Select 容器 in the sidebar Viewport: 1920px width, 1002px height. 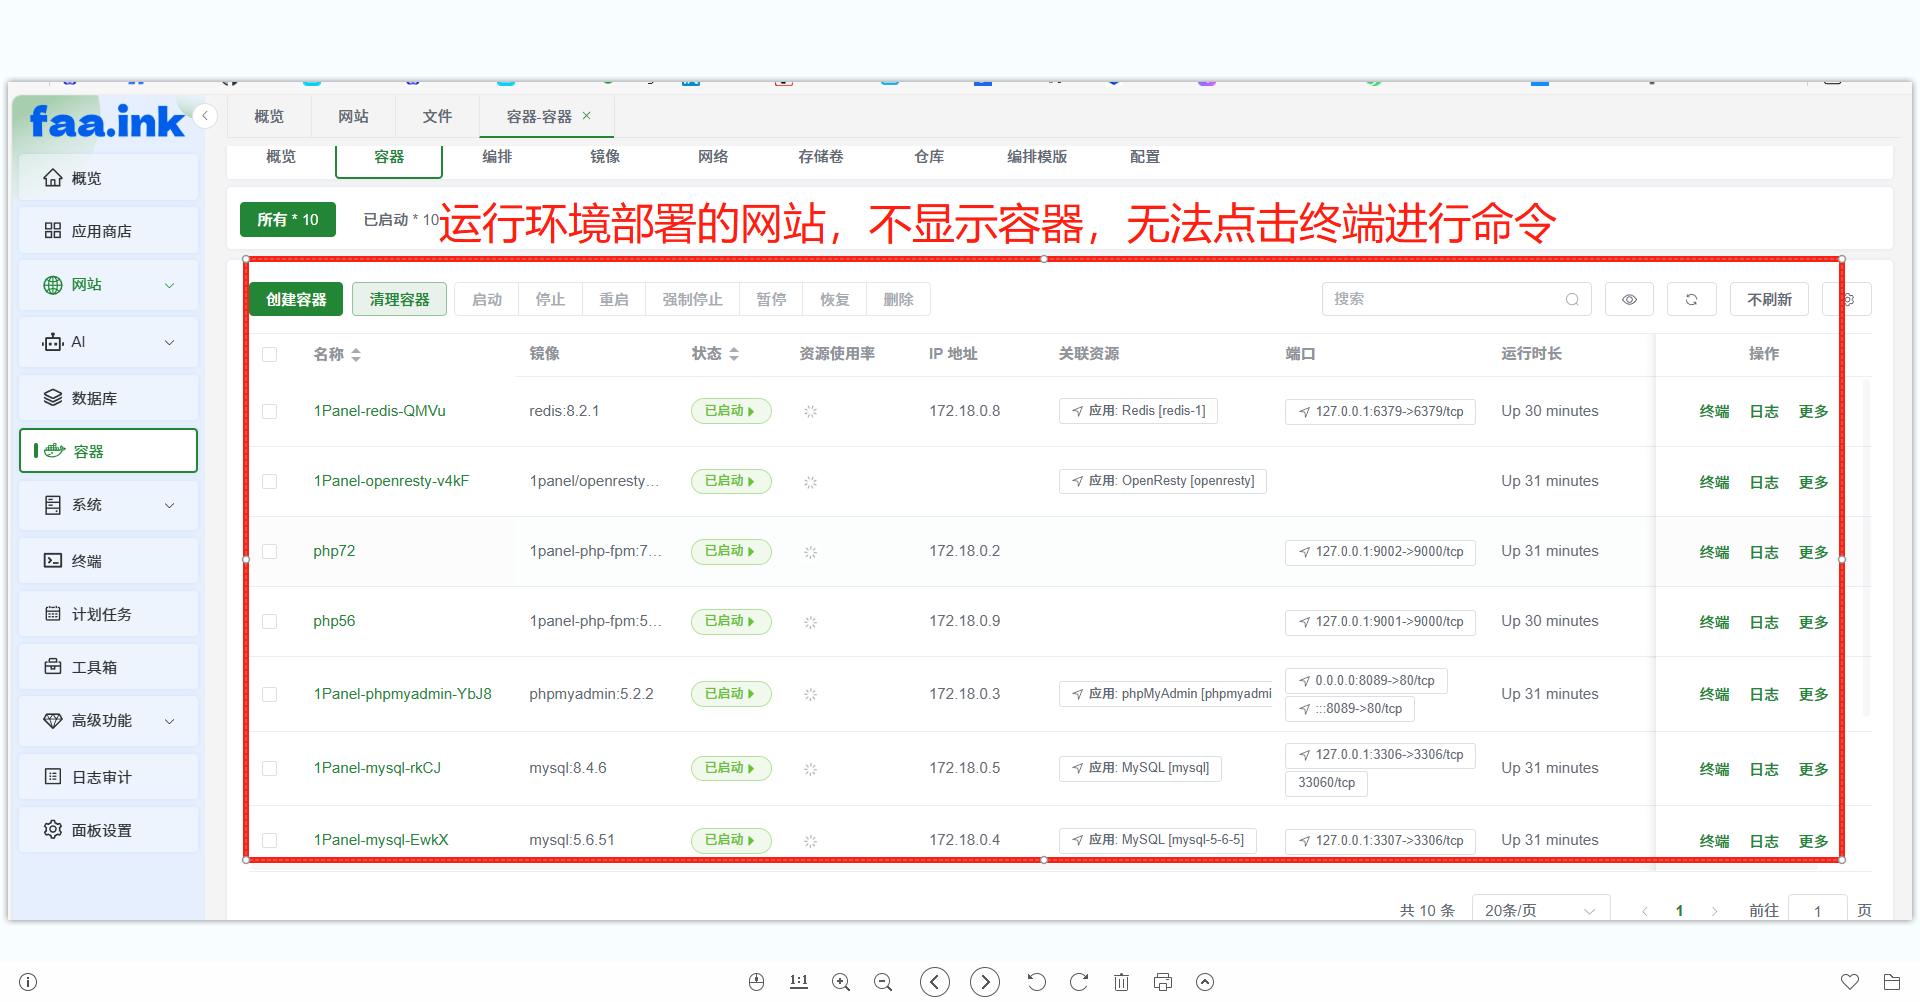point(108,451)
